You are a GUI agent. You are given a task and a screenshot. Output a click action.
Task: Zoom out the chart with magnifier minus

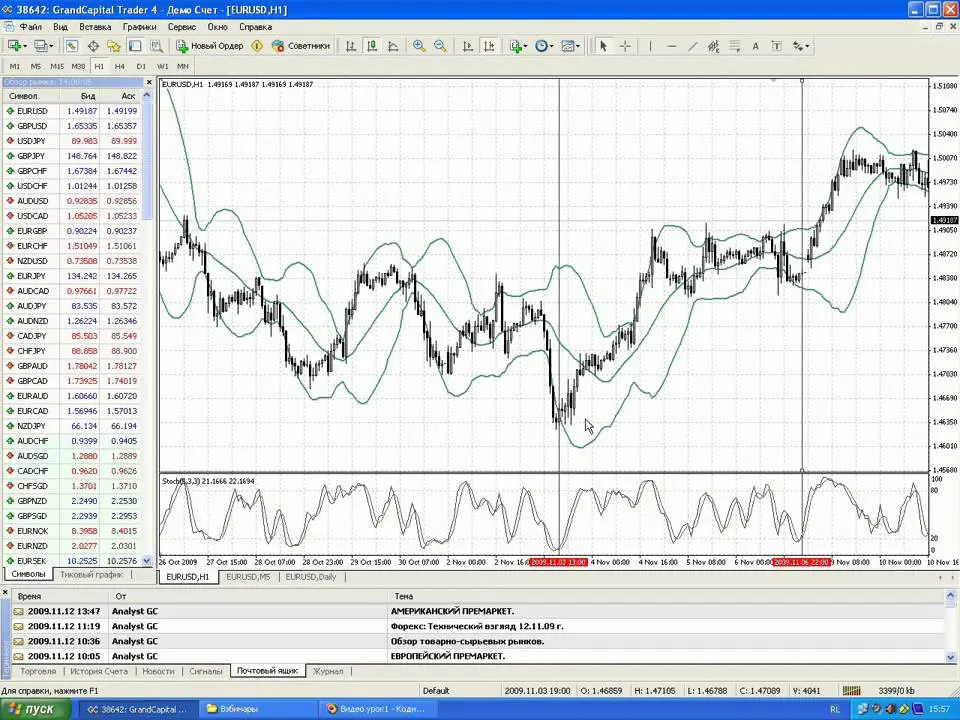pos(440,46)
